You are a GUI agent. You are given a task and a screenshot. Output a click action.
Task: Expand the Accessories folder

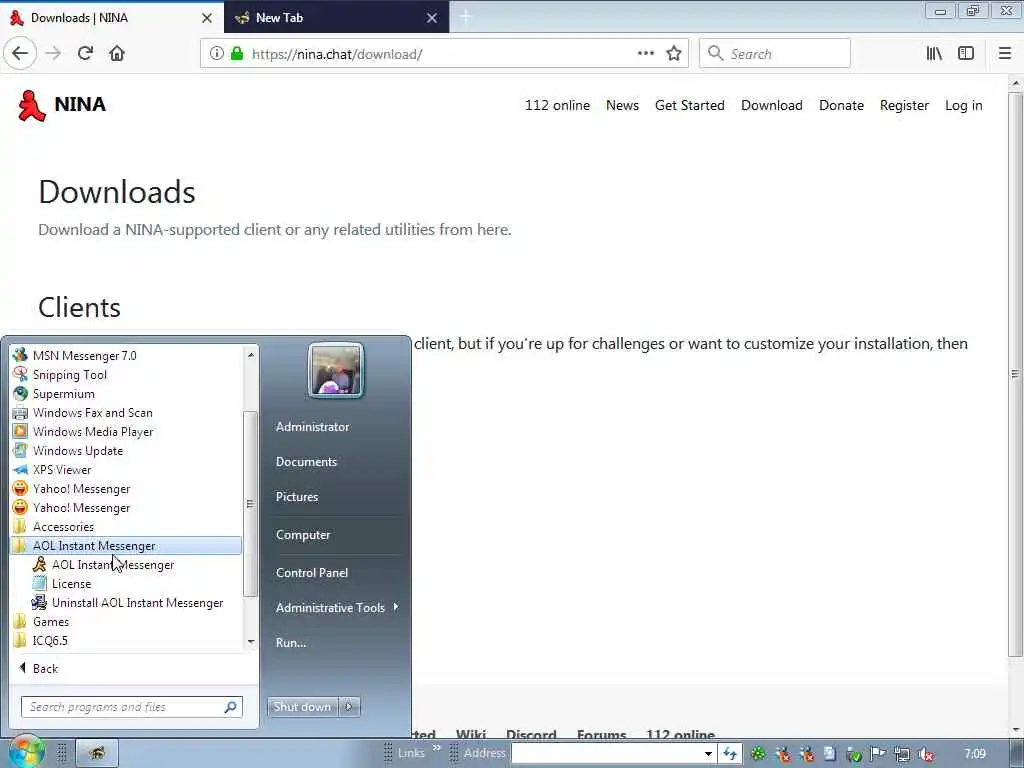(x=63, y=527)
